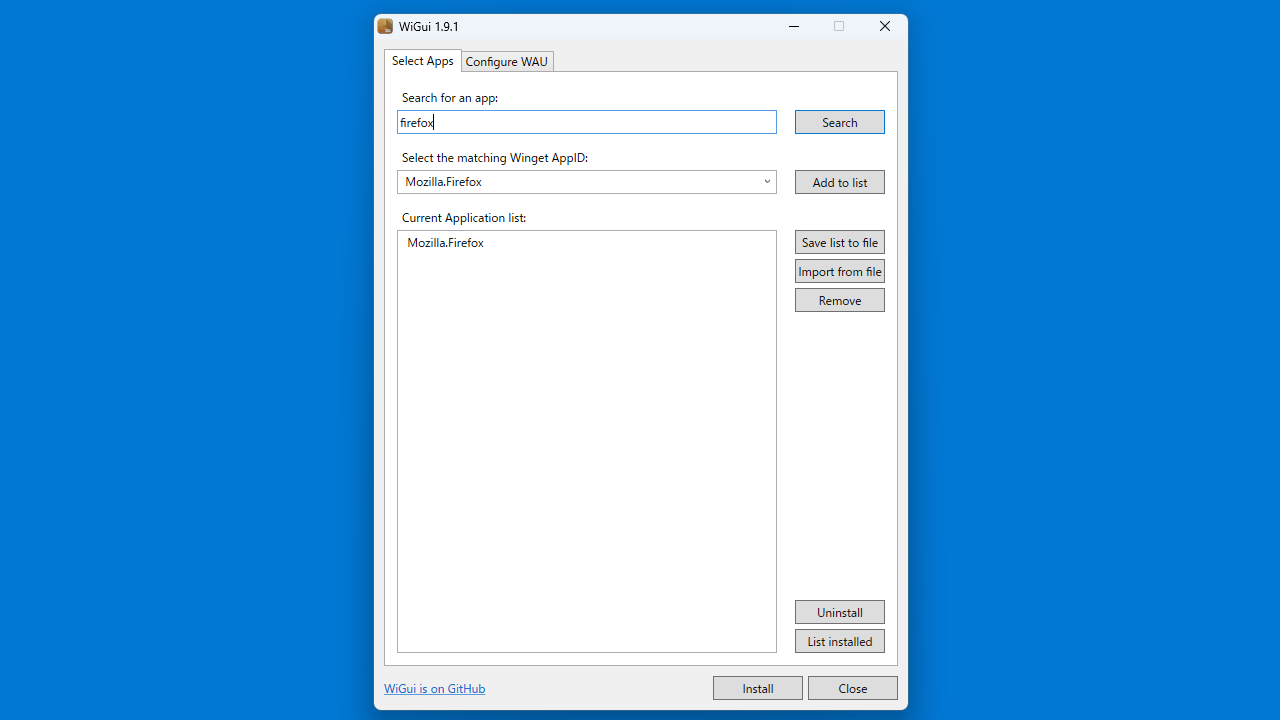The image size is (1280, 720).
Task: Click the Close button at bottom
Action: [853, 688]
